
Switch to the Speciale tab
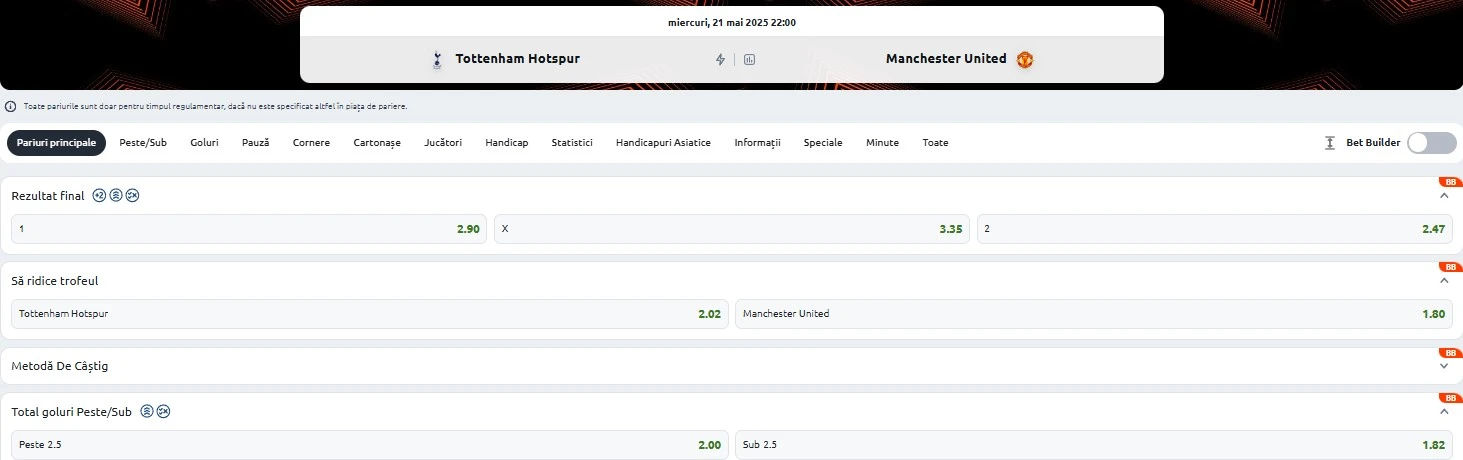coord(823,143)
